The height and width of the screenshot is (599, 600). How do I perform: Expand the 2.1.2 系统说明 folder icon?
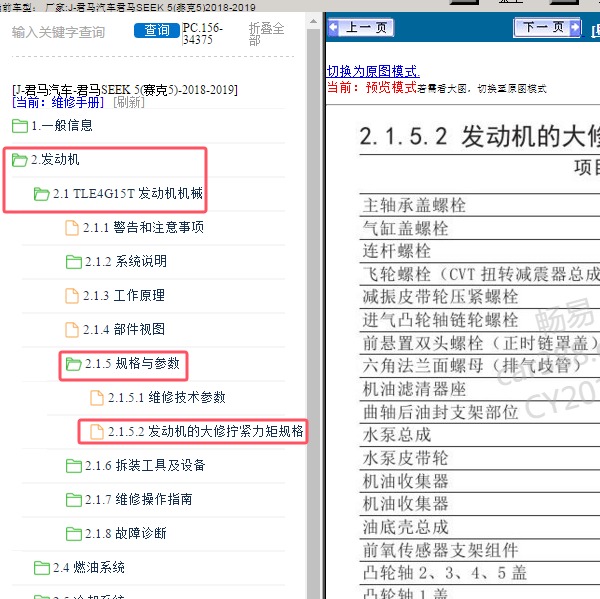click(73, 262)
